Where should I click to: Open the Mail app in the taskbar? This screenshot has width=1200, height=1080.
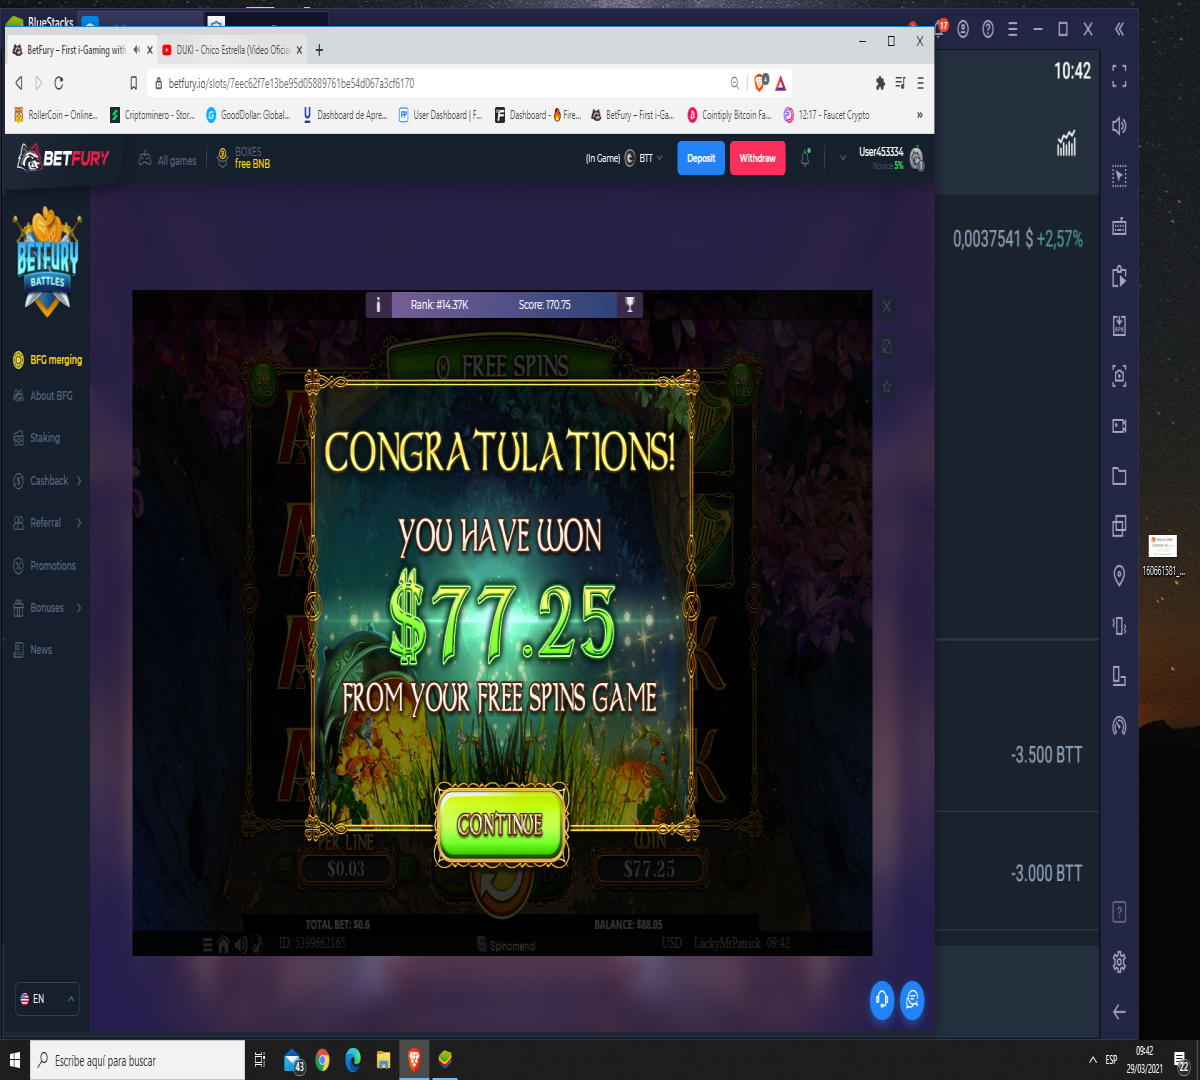pos(293,1060)
